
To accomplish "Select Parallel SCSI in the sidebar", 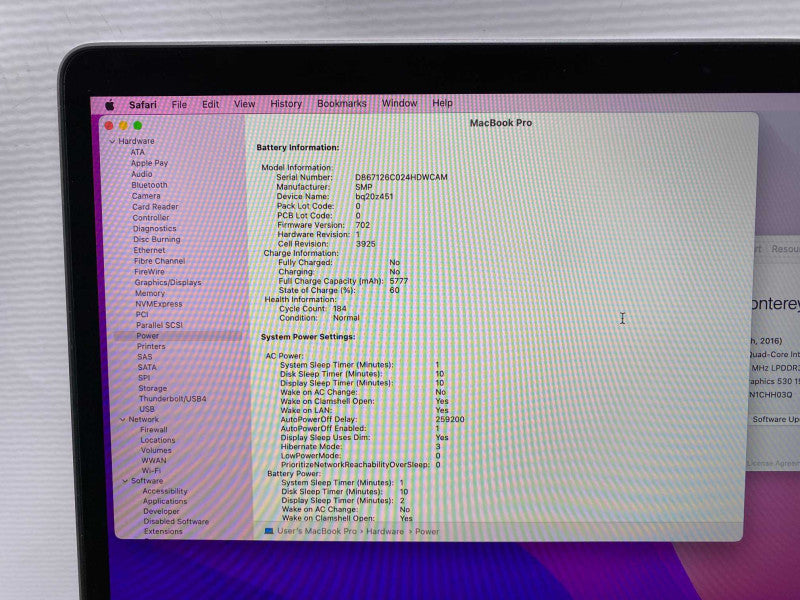I will coord(159,325).
